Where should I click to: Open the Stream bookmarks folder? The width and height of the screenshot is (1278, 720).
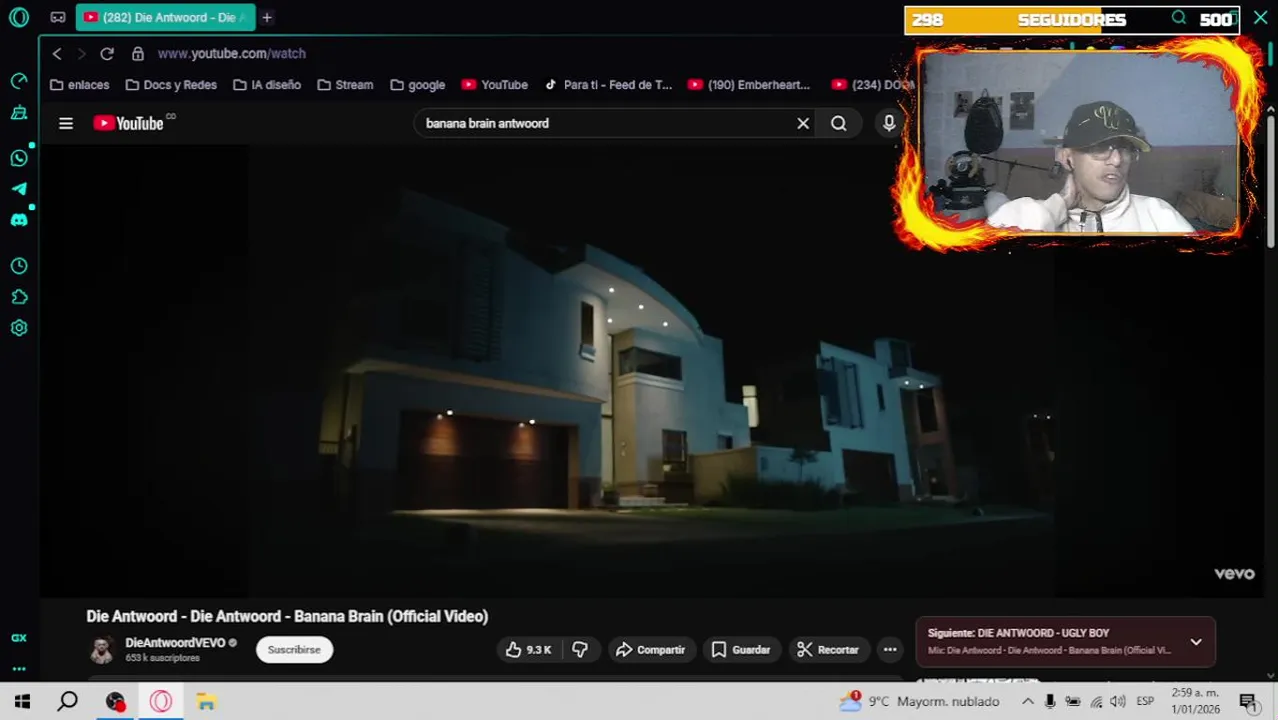click(345, 85)
